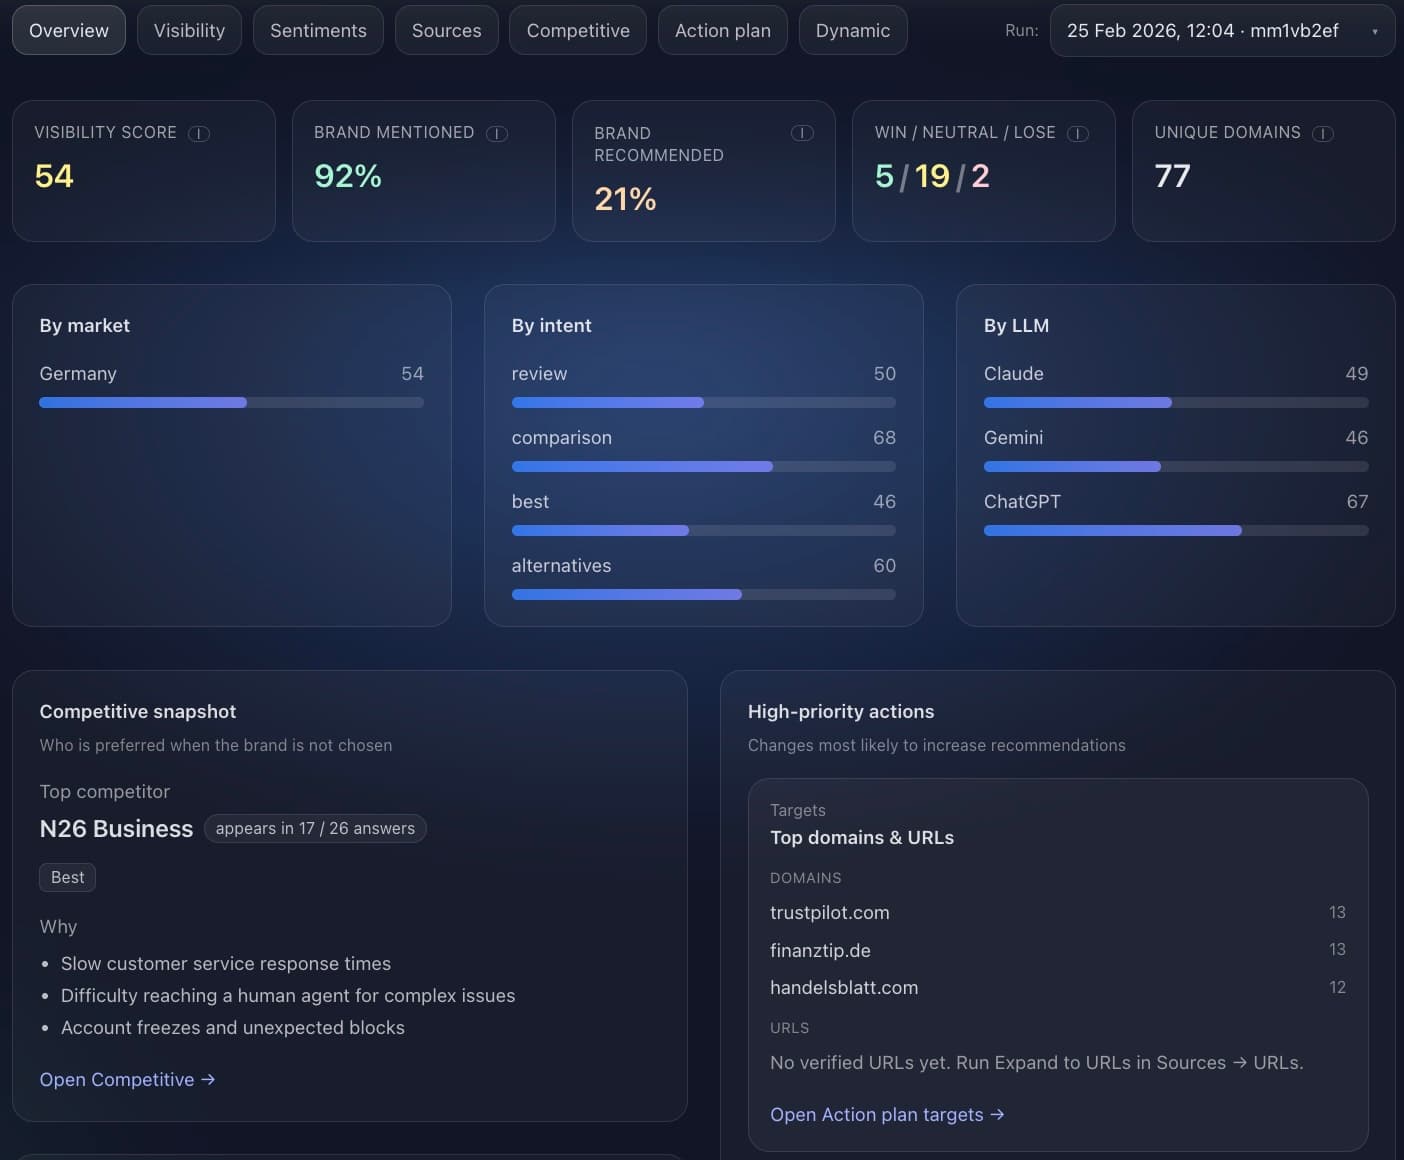Screen dimensions: 1404x1160
Task: Click info icon in Brand Recommended card
Action: click(802, 133)
